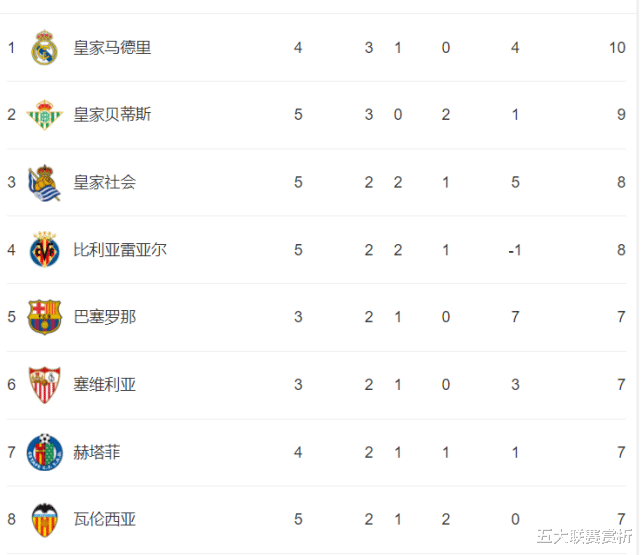
Task: Open the 皇家马德里 team link
Action: coord(112,48)
